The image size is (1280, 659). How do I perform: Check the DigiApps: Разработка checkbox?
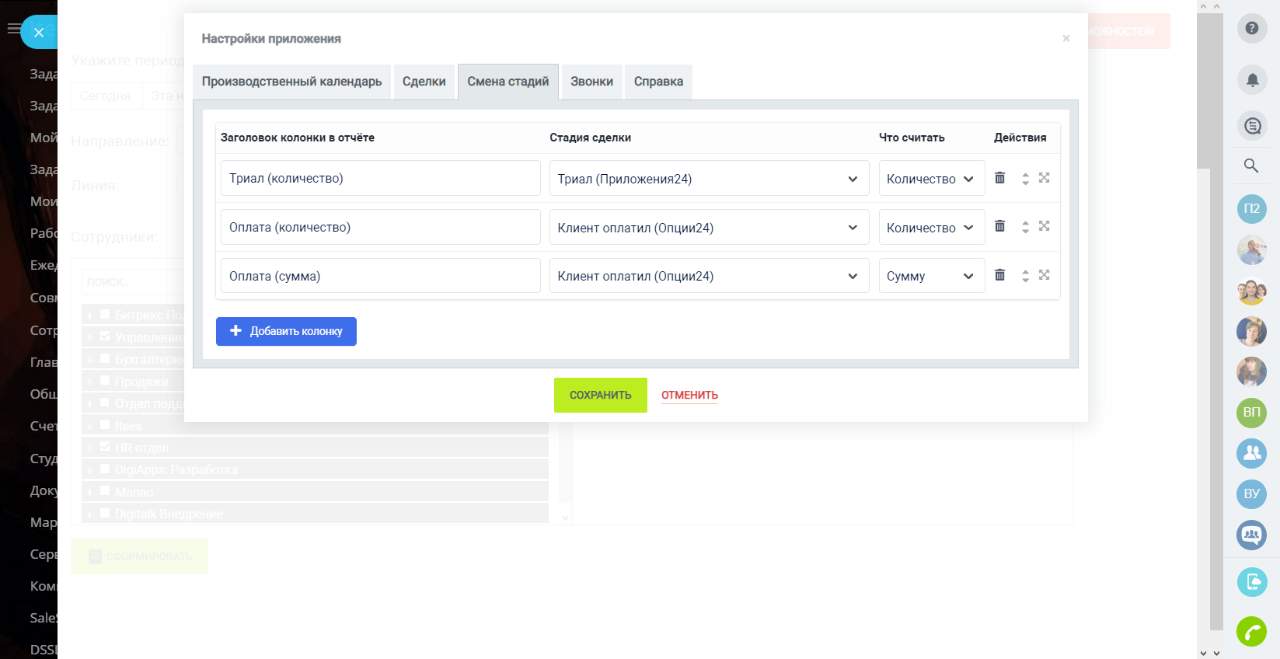(x=105, y=469)
